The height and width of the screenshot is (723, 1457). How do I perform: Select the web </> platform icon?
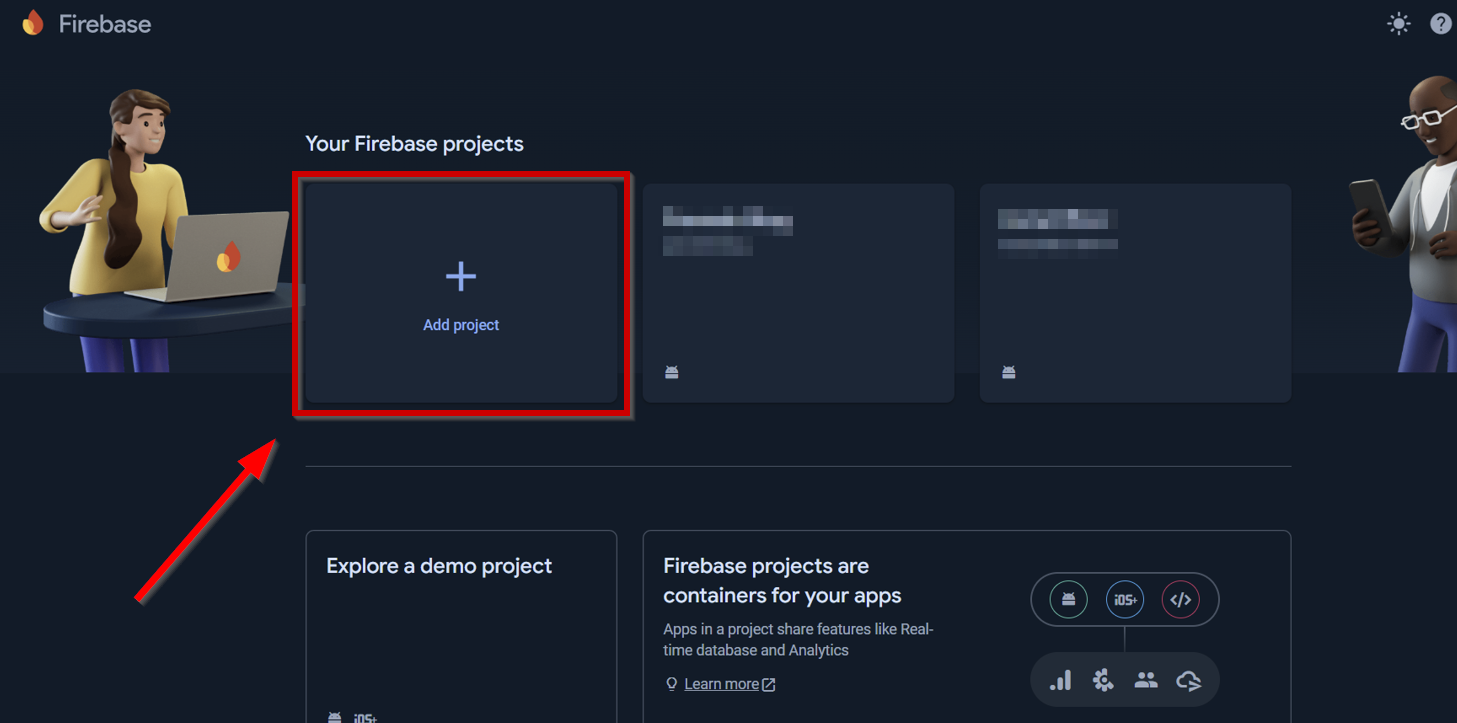pos(1182,599)
